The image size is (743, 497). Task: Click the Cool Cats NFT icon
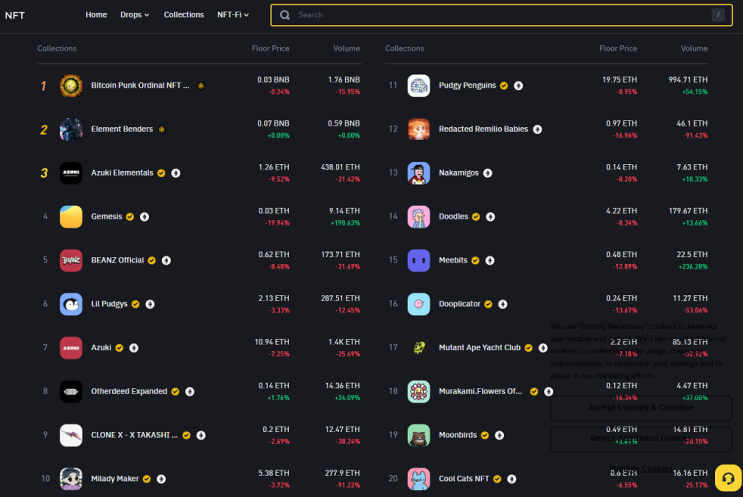pyautogui.click(x=419, y=479)
